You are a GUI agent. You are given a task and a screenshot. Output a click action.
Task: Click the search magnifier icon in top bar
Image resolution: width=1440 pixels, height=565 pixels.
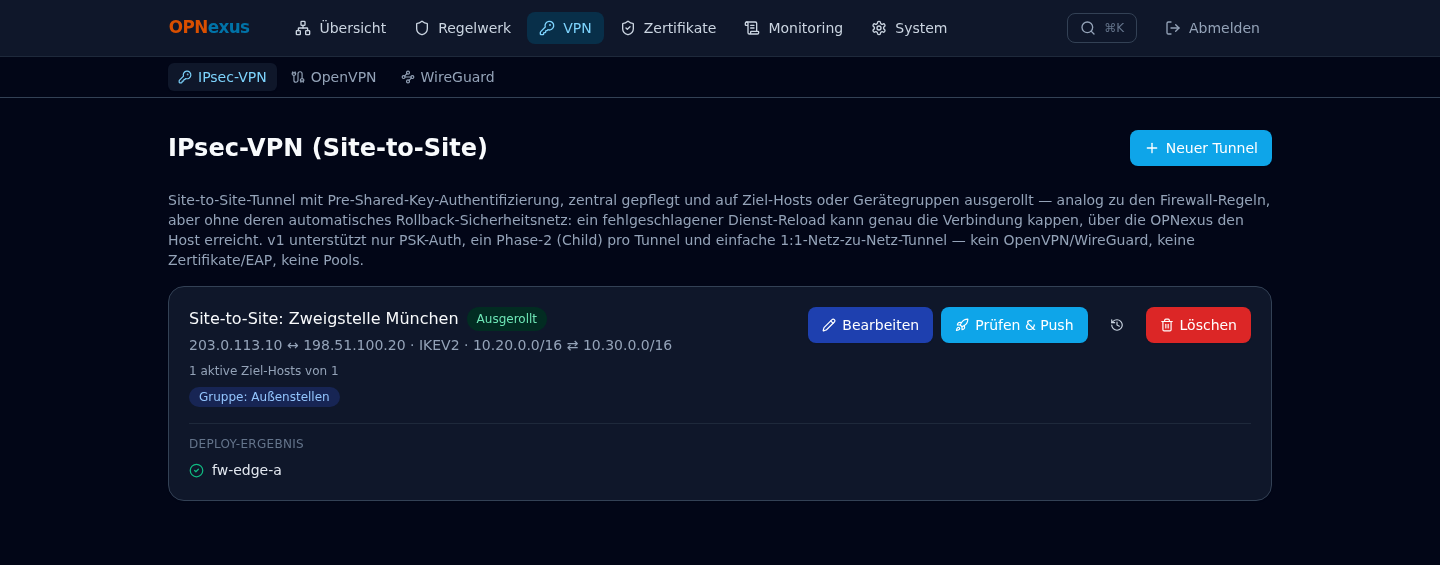(x=1088, y=28)
